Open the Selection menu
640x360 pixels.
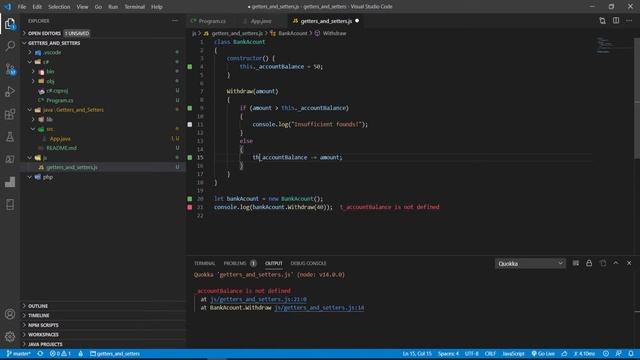tap(59, 7)
